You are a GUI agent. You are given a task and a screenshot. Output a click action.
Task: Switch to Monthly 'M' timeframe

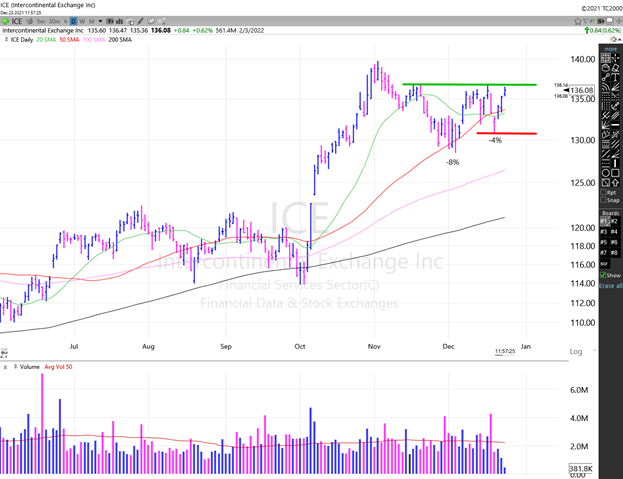pyautogui.click(x=91, y=21)
